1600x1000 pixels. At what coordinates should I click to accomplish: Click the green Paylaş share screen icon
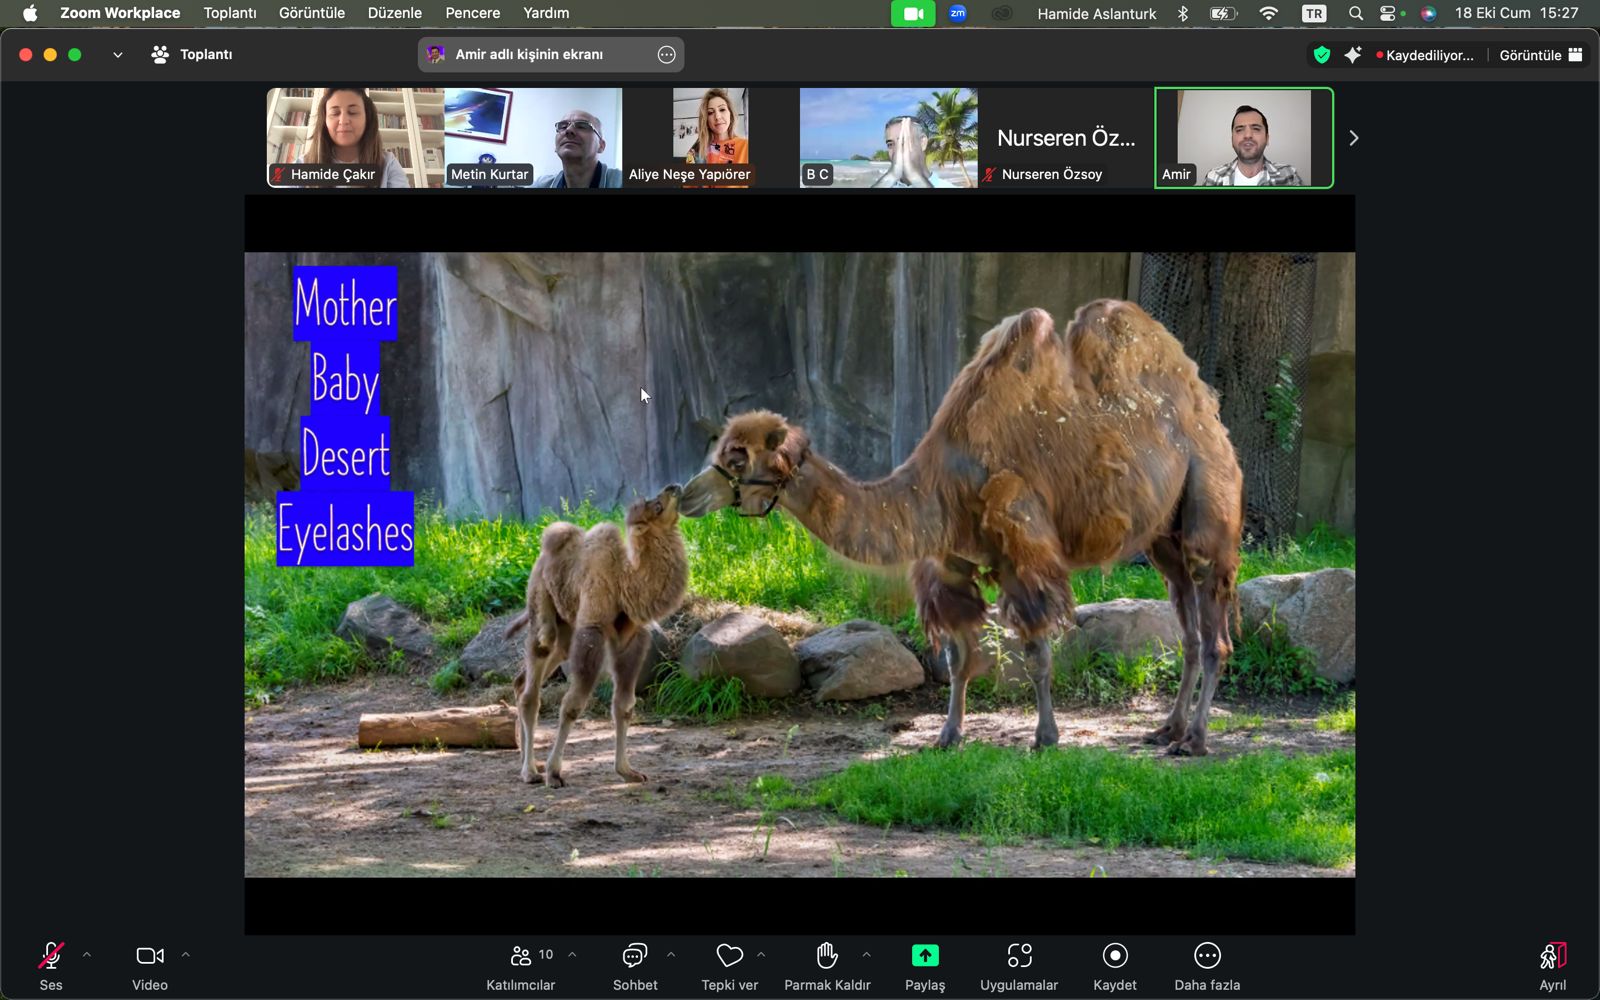point(925,957)
